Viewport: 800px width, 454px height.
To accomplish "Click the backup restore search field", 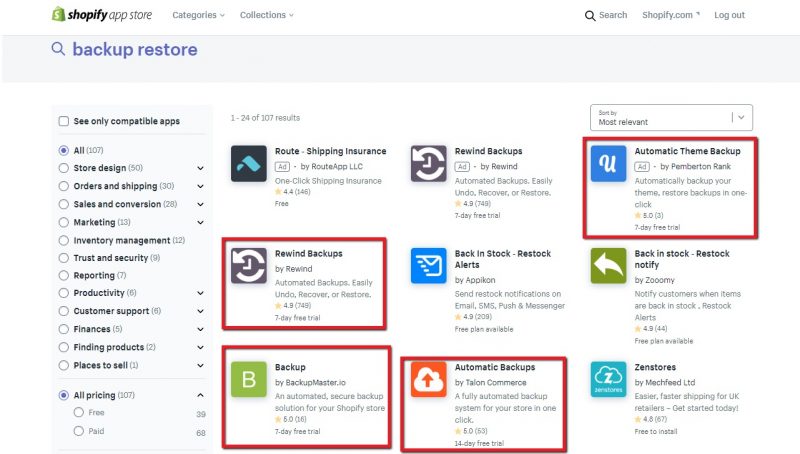I will [x=135, y=49].
